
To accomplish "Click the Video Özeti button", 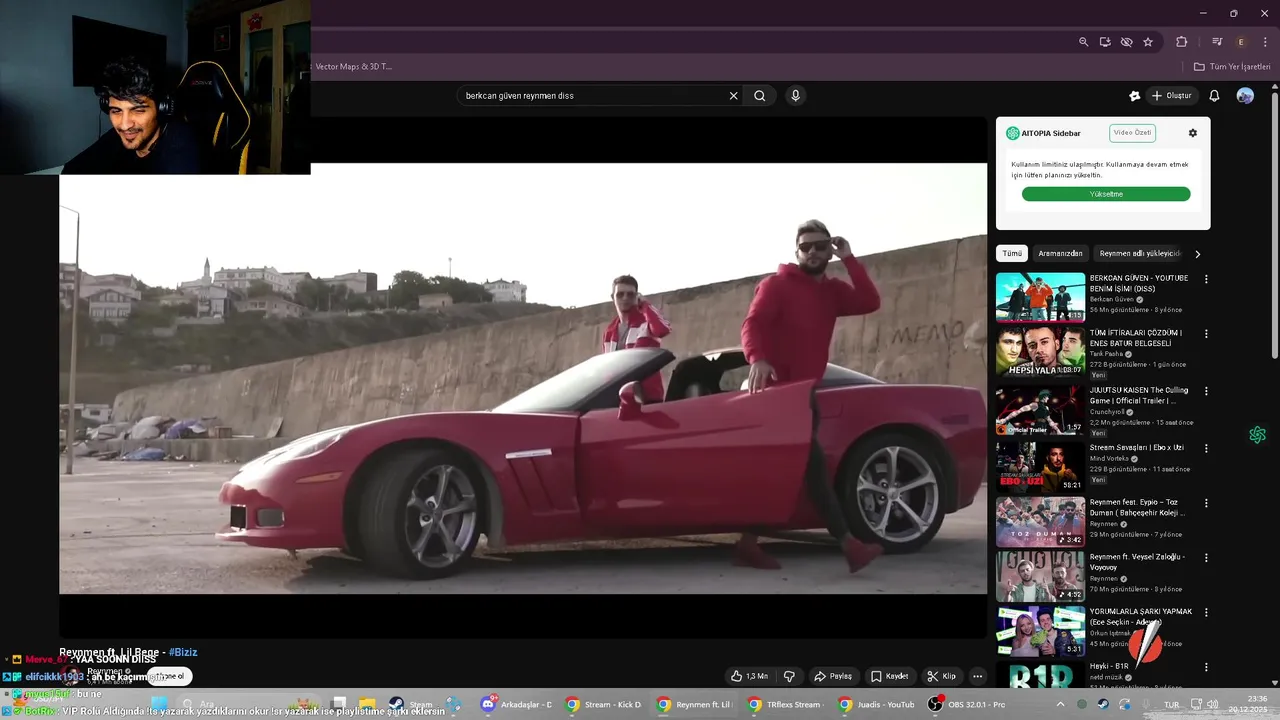I will click(1132, 133).
